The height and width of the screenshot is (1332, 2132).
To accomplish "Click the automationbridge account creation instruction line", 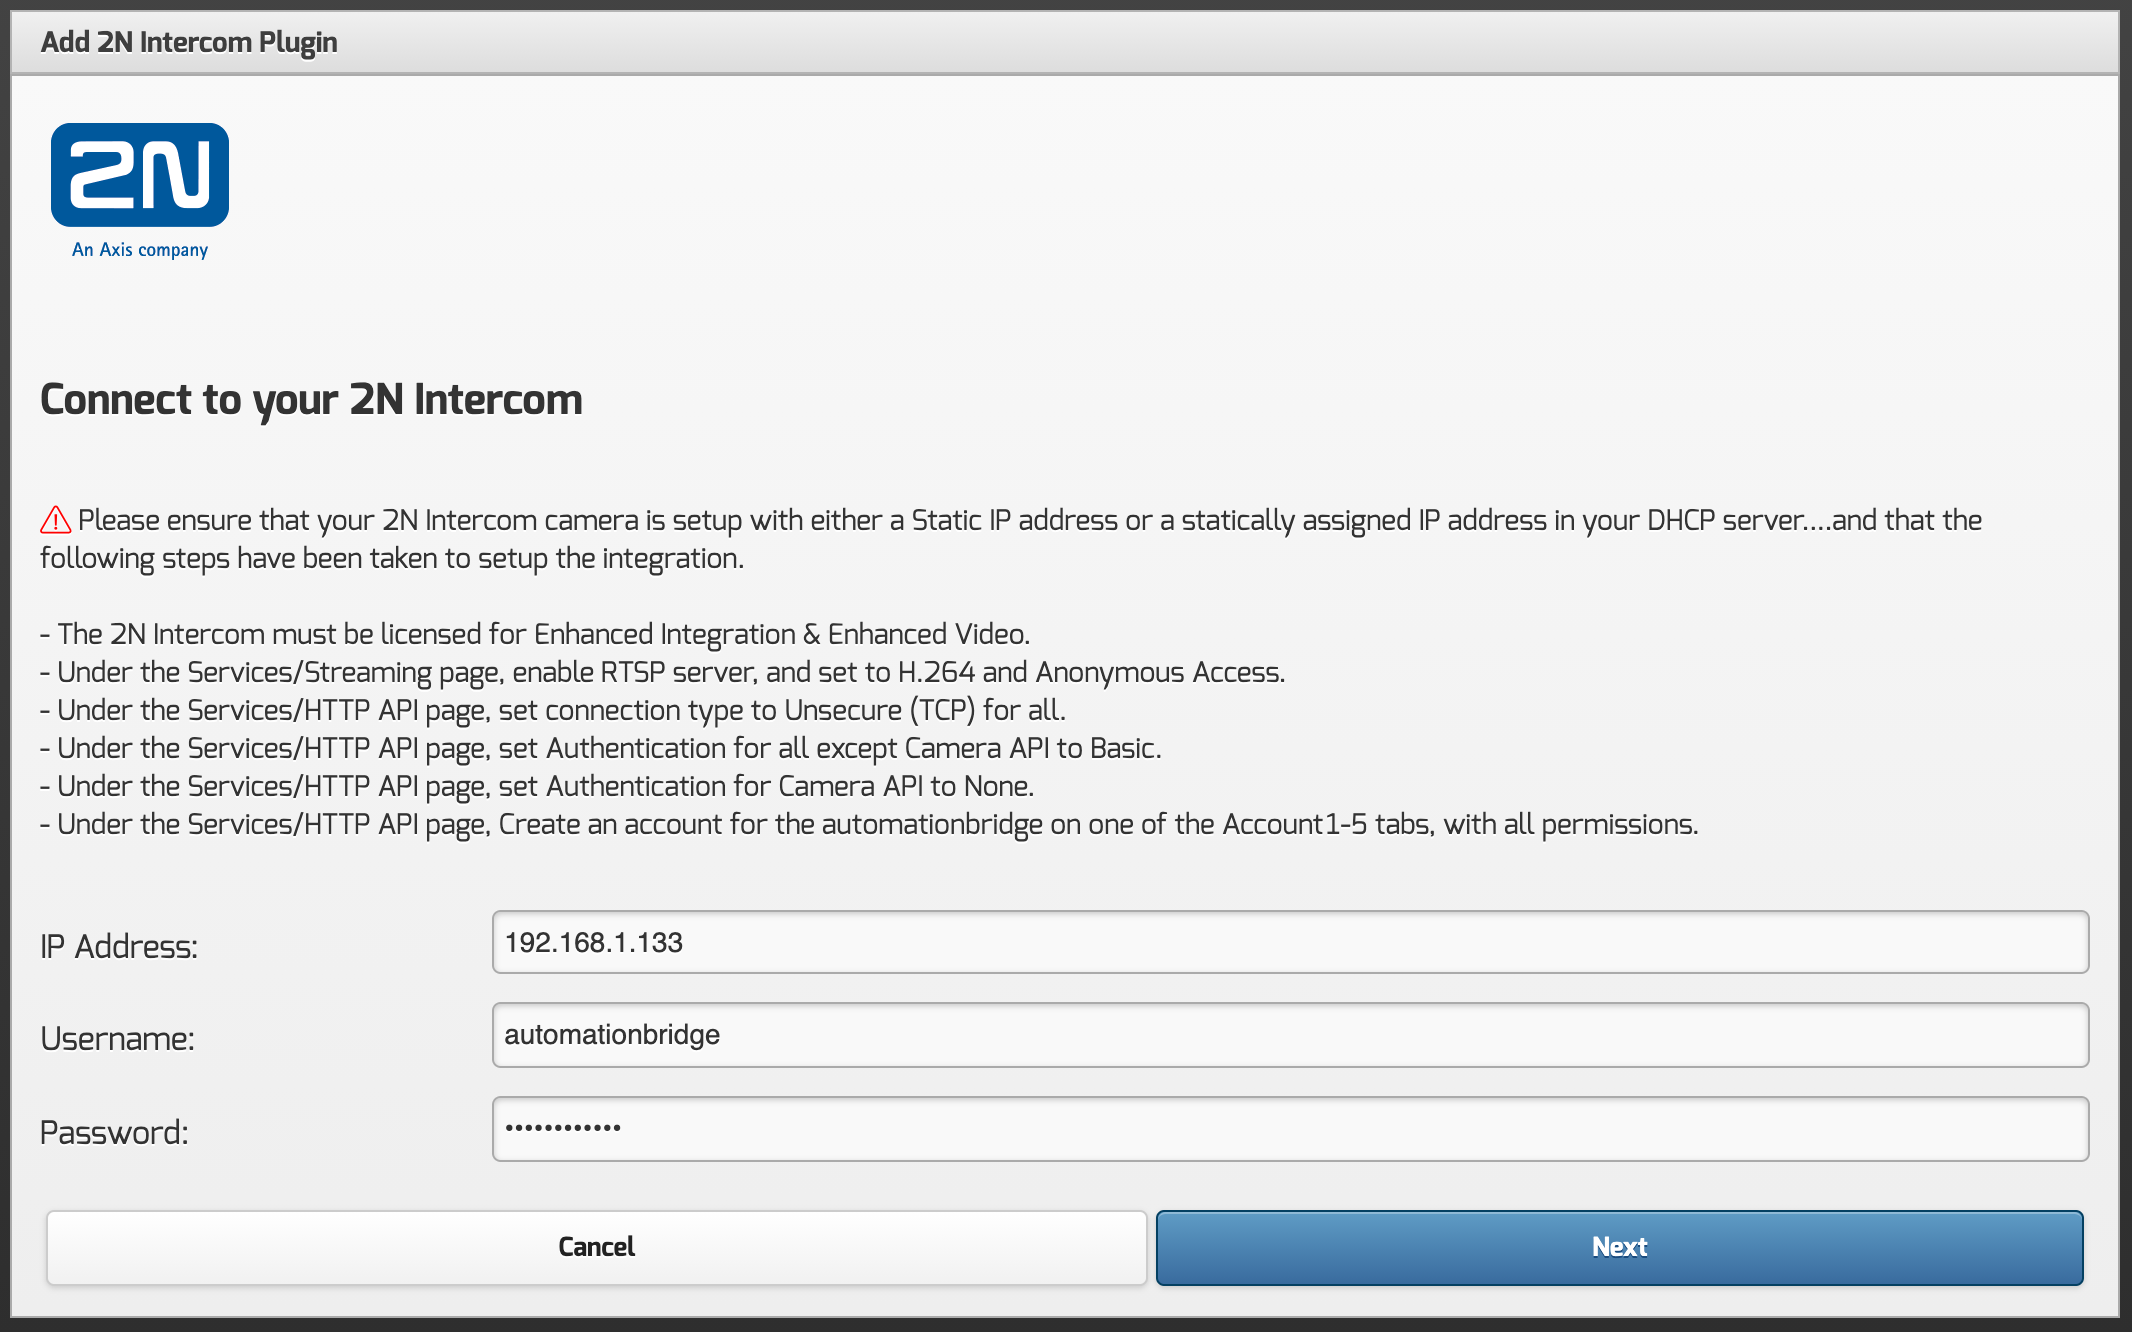I will click(869, 825).
